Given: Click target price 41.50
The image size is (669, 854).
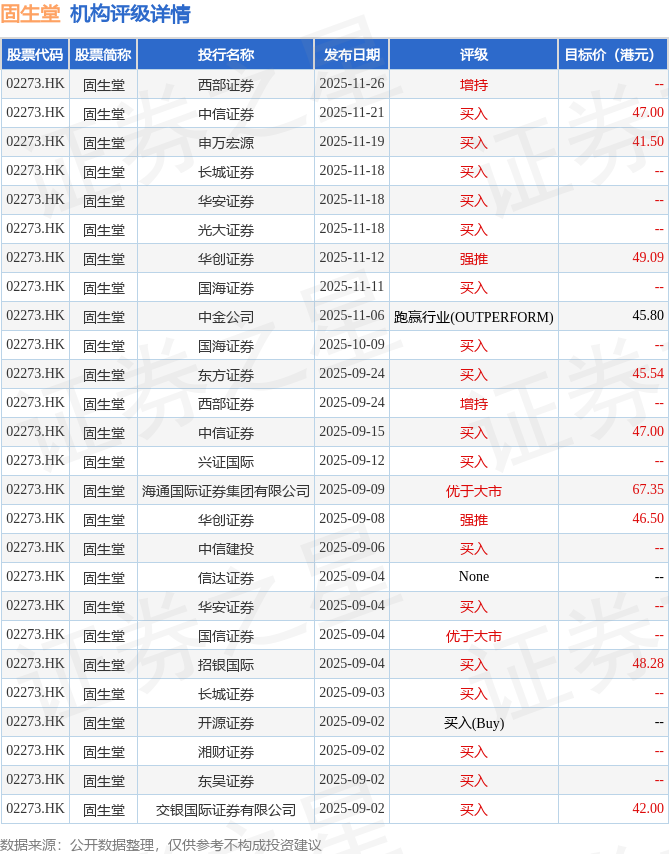Looking at the screenshot, I should tap(648, 142).
